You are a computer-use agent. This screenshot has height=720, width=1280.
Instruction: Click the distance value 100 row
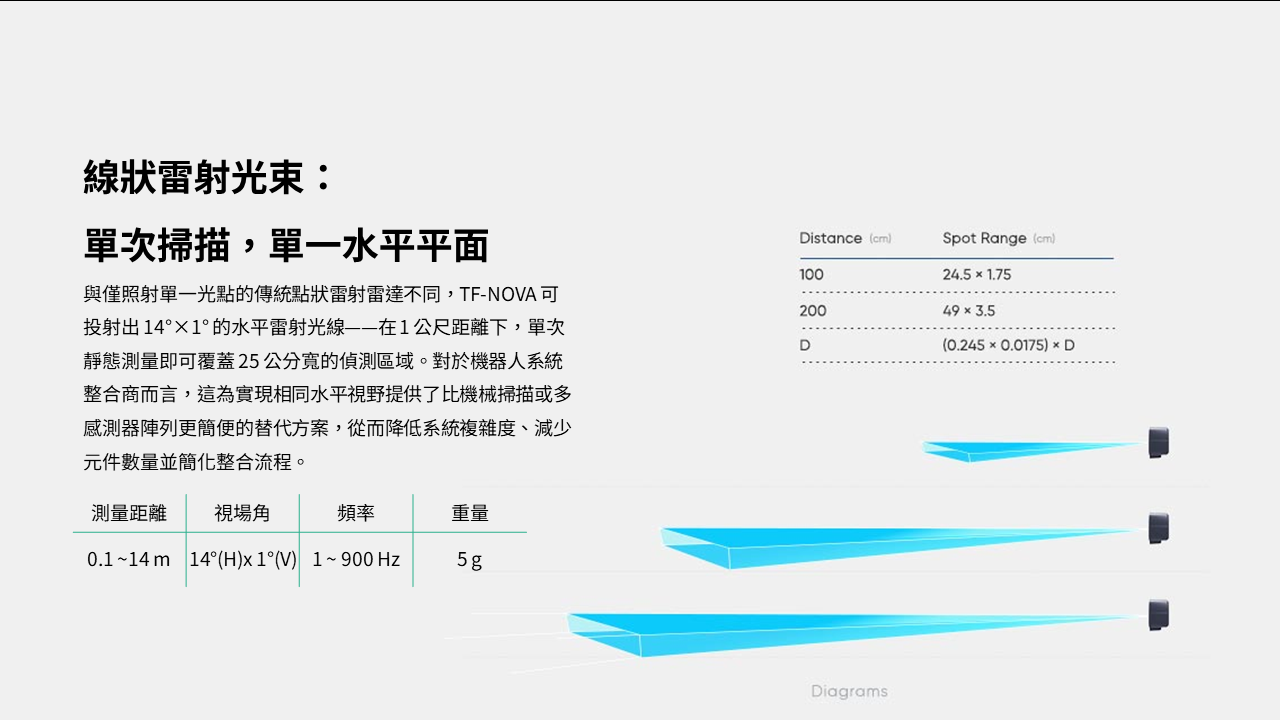[811, 274]
